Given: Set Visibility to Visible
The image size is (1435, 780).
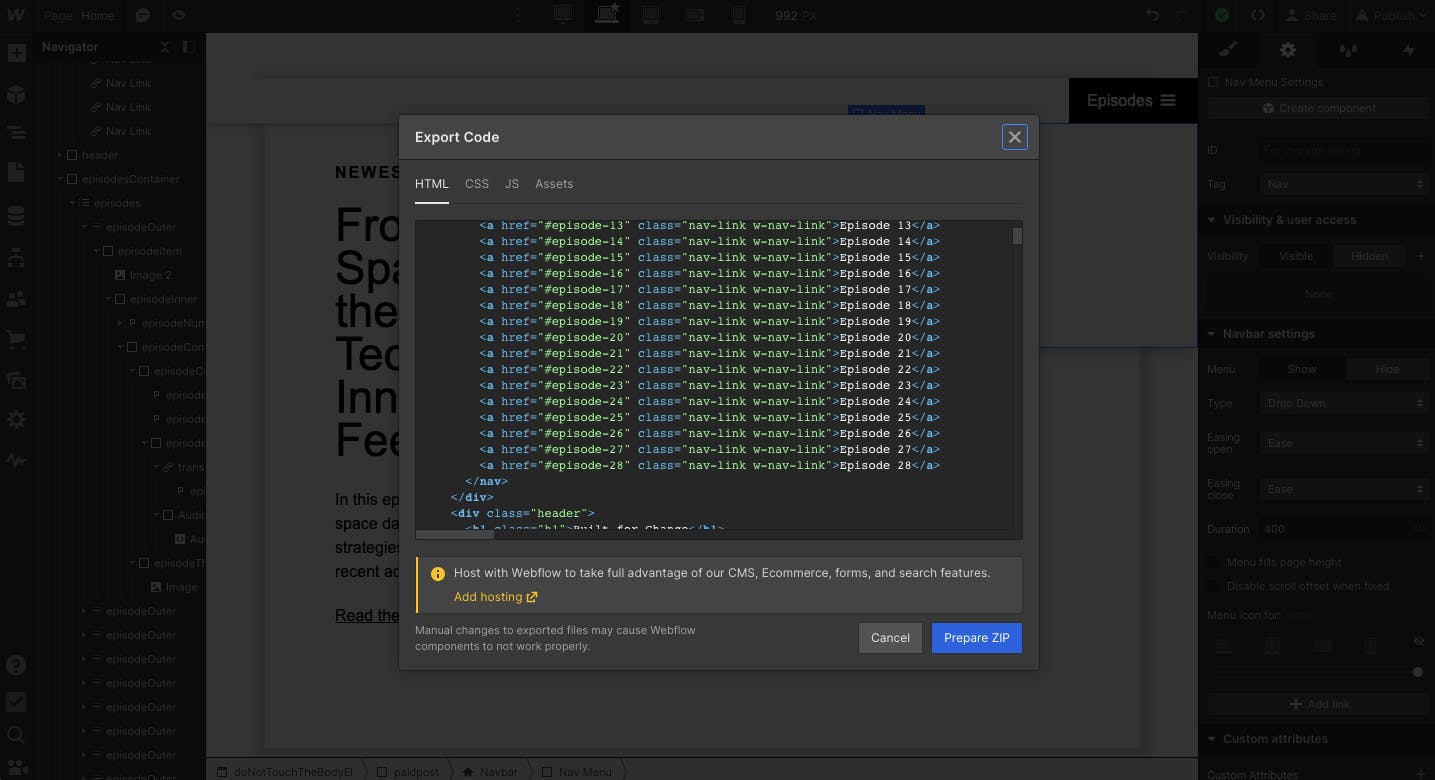Looking at the screenshot, I should point(1295,256).
